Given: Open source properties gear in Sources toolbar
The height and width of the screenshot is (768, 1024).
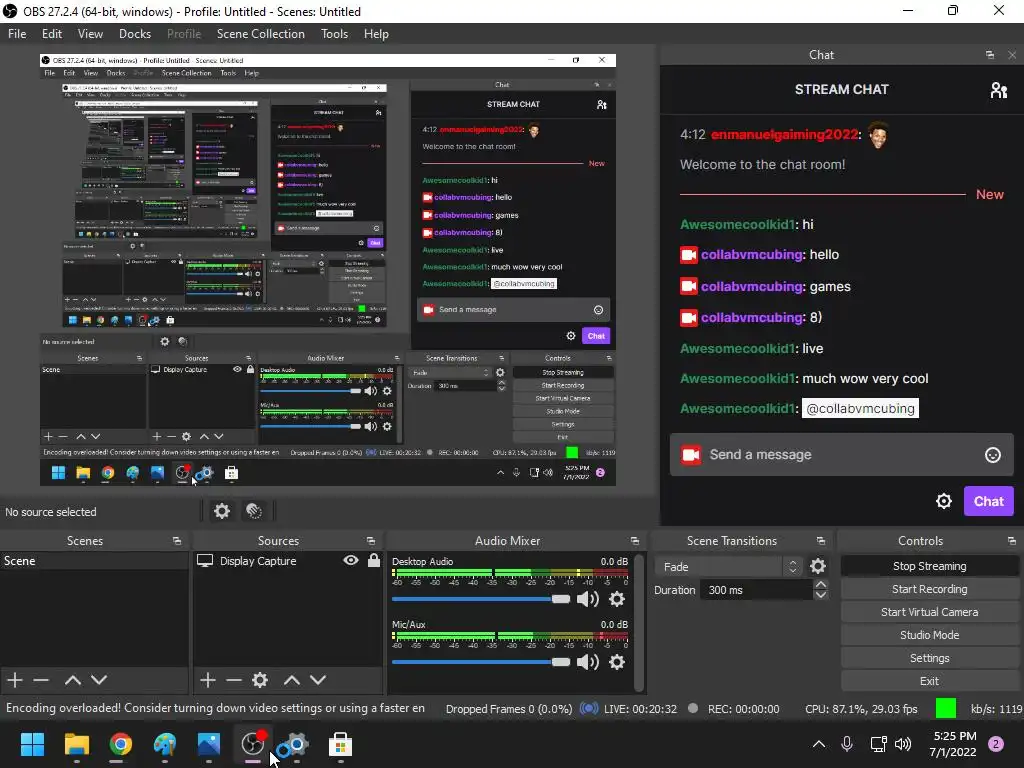Looking at the screenshot, I should click(x=260, y=680).
